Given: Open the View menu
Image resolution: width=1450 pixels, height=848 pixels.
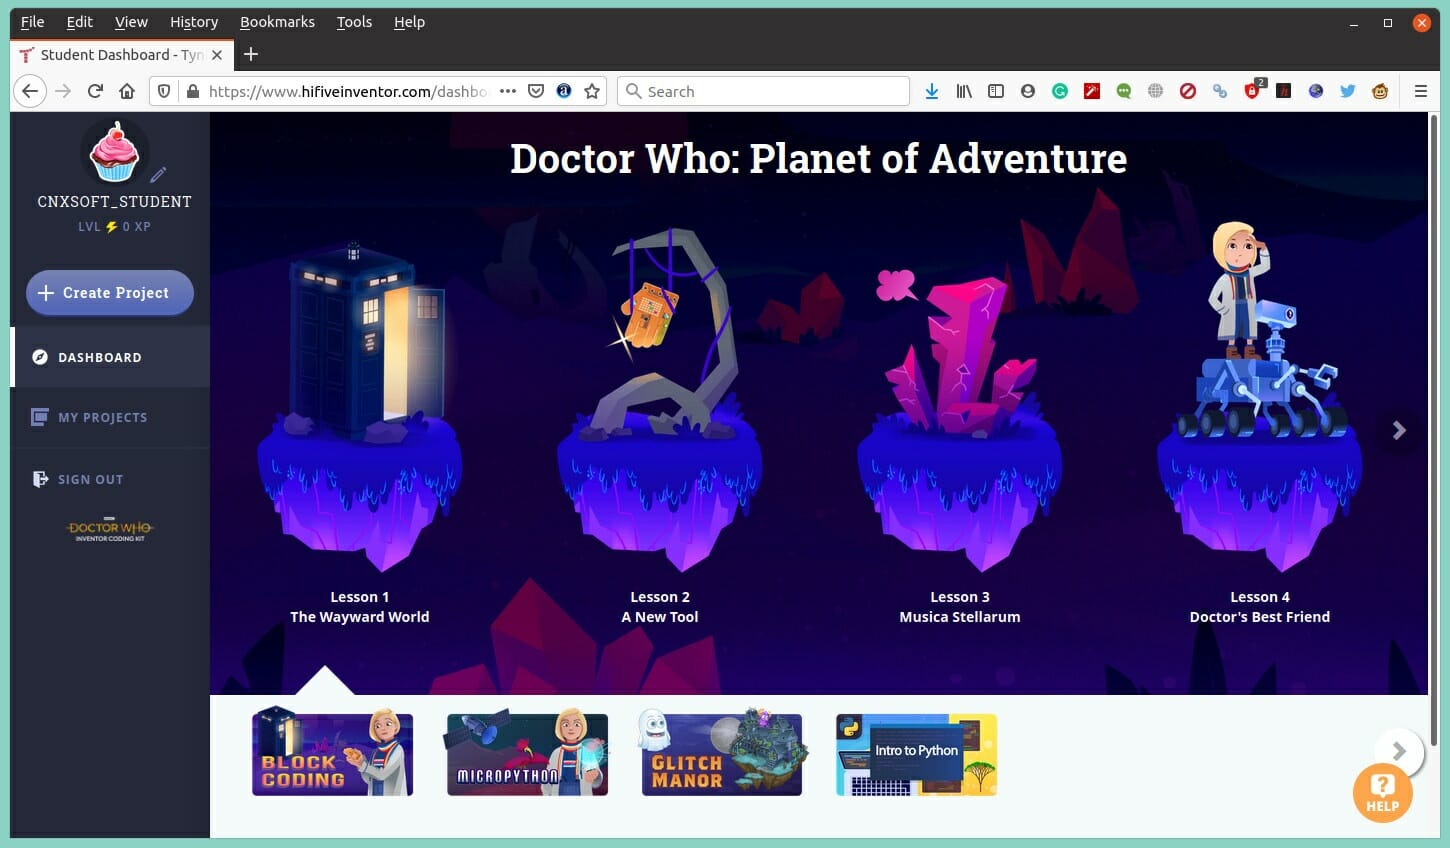Looking at the screenshot, I should pos(131,22).
